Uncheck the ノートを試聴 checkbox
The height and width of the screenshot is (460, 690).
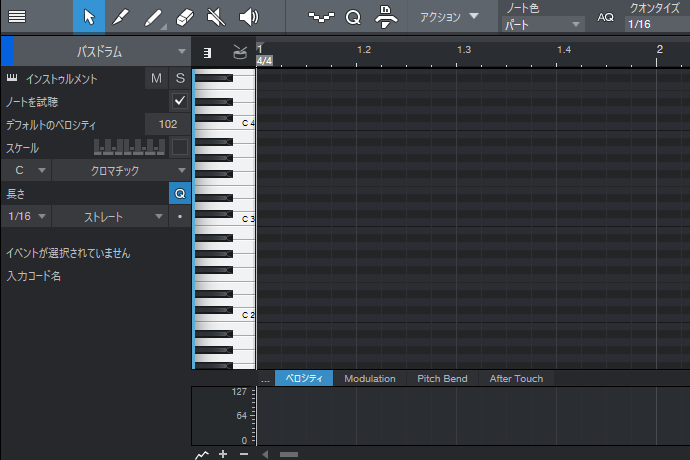180,101
